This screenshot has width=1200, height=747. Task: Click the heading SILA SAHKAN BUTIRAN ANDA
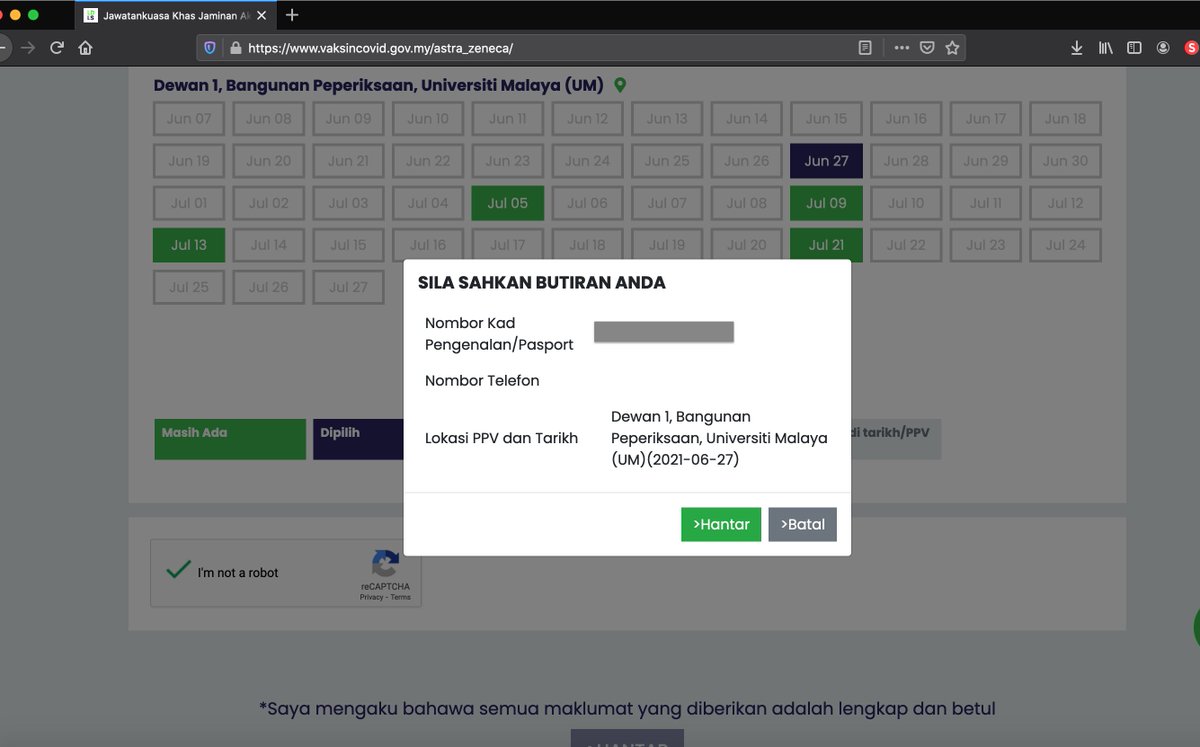click(x=541, y=283)
